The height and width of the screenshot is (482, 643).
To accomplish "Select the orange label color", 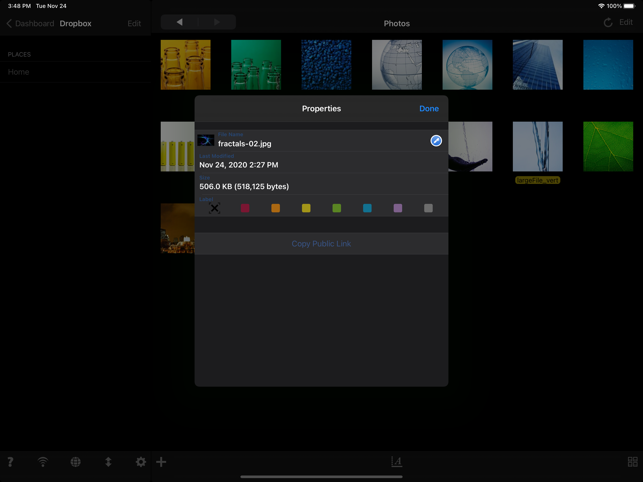I will pos(276,208).
